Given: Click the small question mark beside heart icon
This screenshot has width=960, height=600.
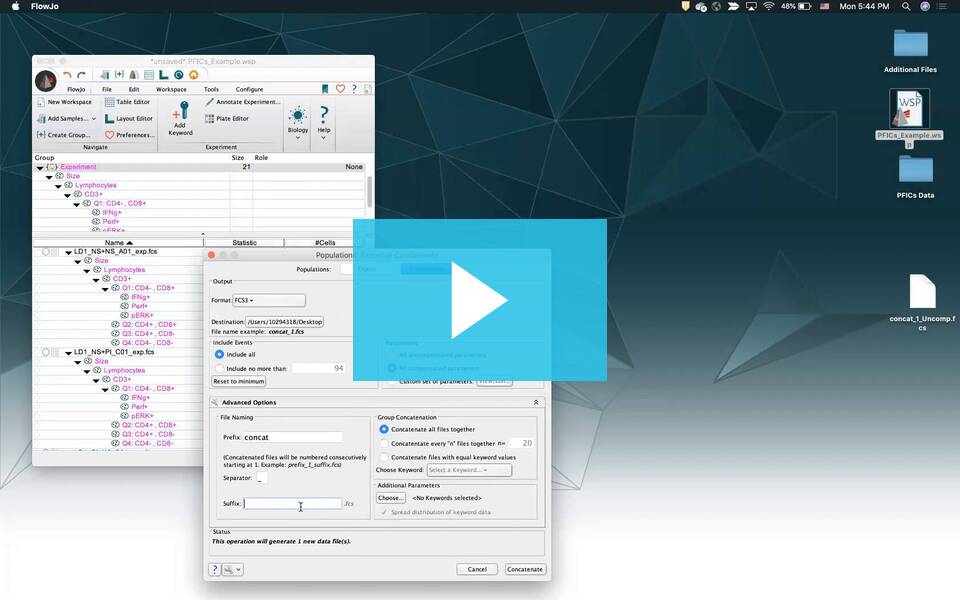Looking at the screenshot, I should (x=354, y=89).
